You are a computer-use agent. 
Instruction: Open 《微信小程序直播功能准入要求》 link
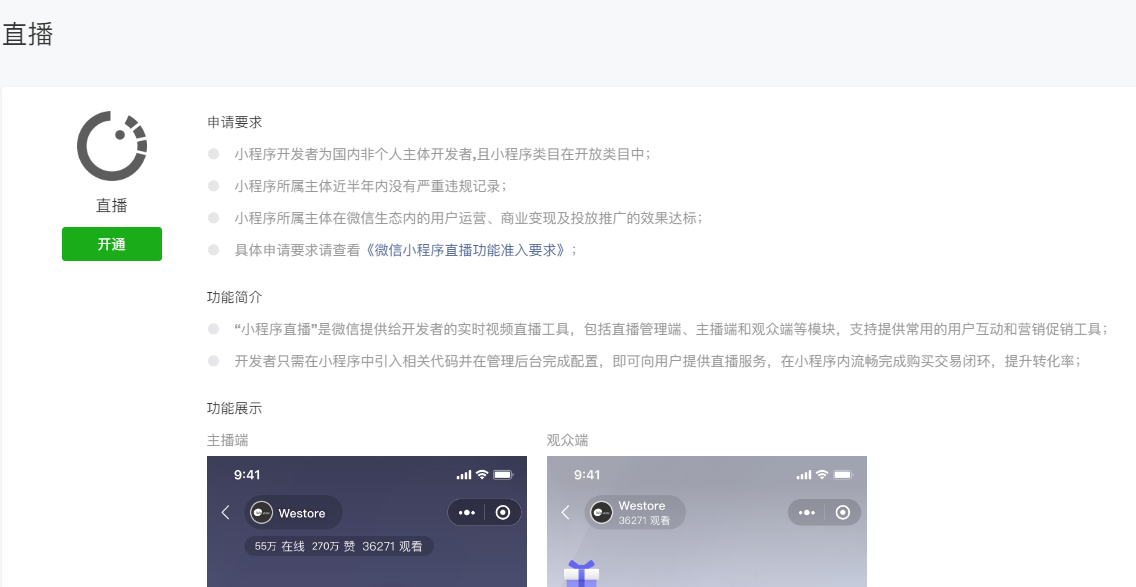464,250
